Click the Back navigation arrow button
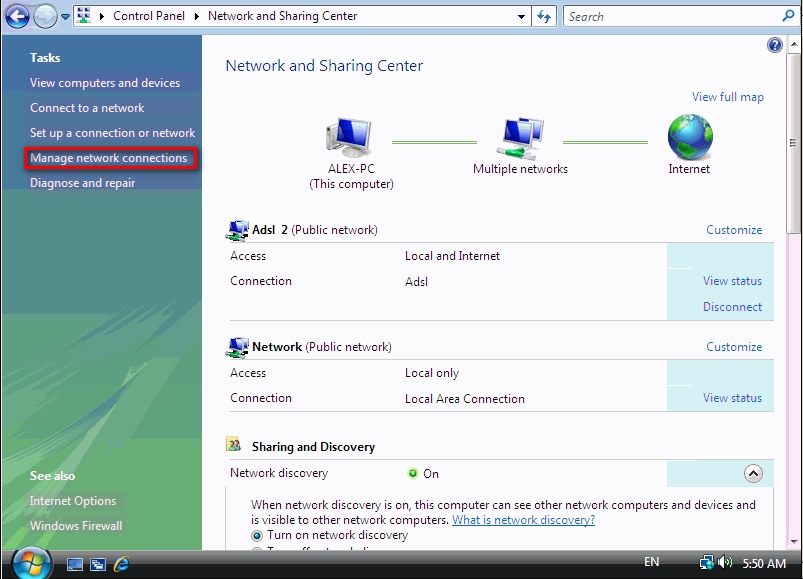The width and height of the screenshot is (803, 579). (17, 17)
